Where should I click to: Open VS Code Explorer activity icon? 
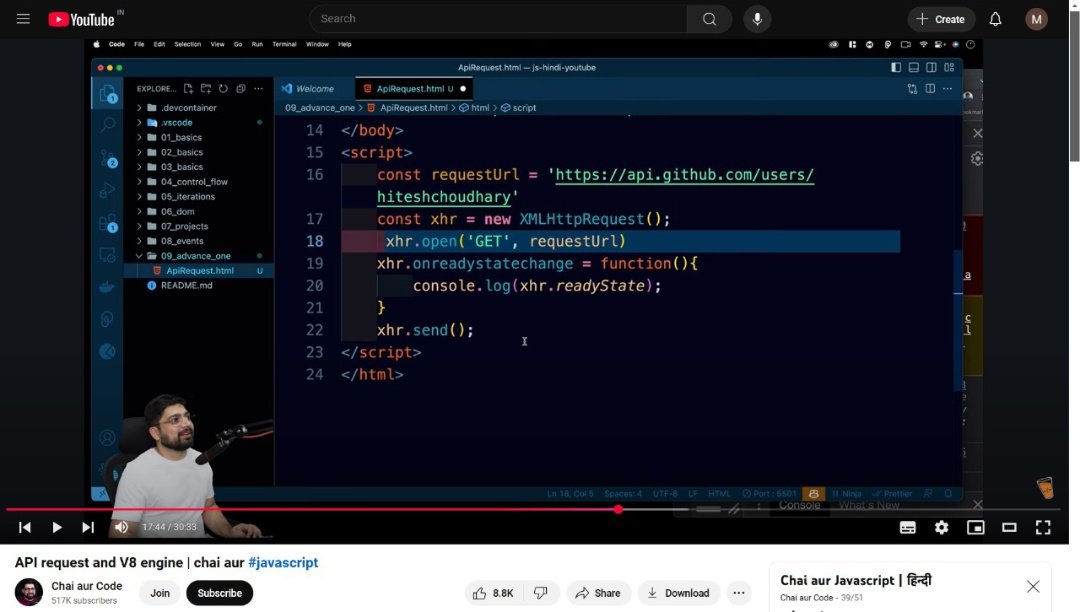[107, 94]
